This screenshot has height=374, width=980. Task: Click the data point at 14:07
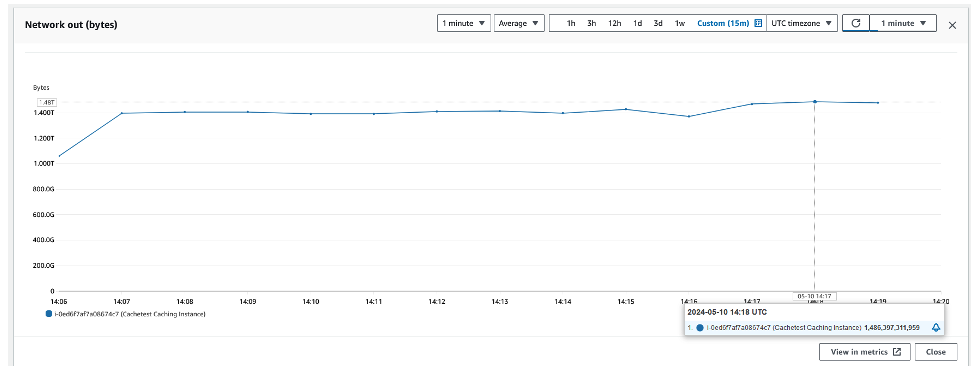pos(122,113)
